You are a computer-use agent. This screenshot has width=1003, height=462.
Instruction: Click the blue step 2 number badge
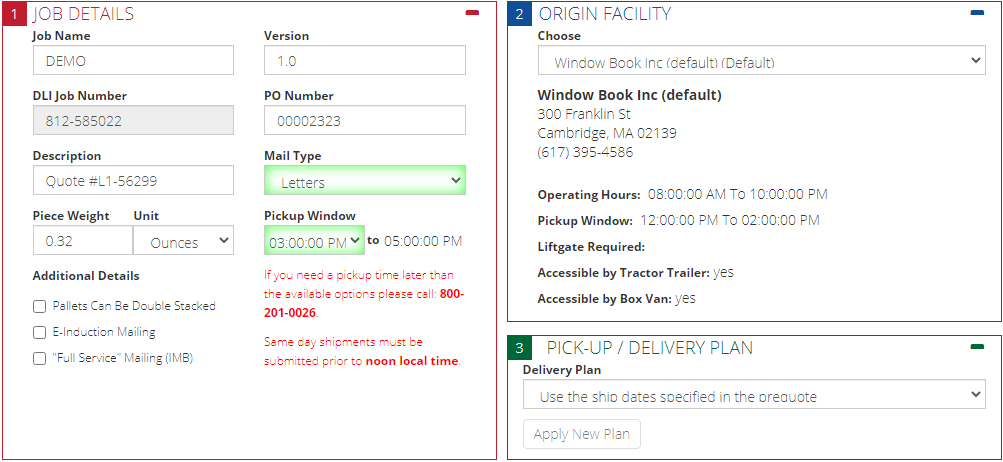pos(519,14)
